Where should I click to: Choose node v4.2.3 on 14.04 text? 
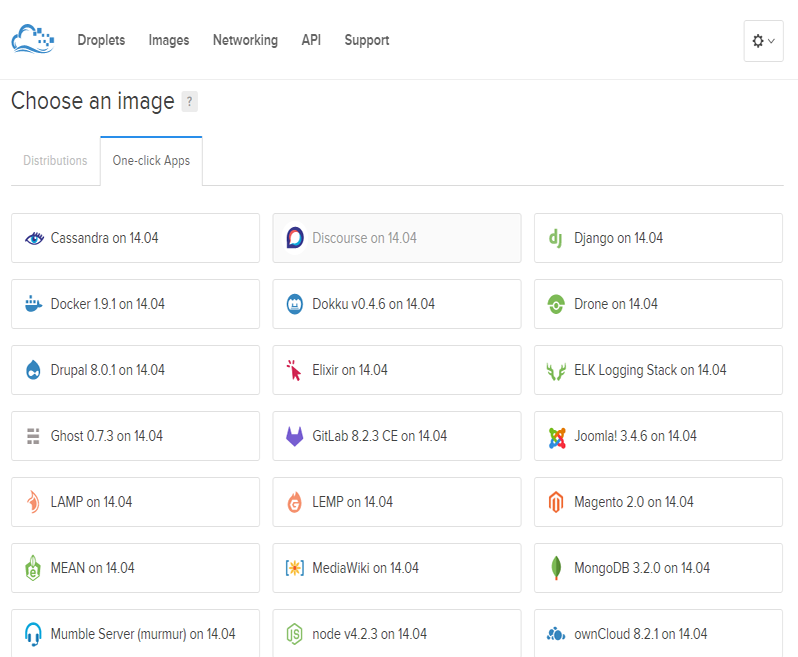tap(369, 634)
